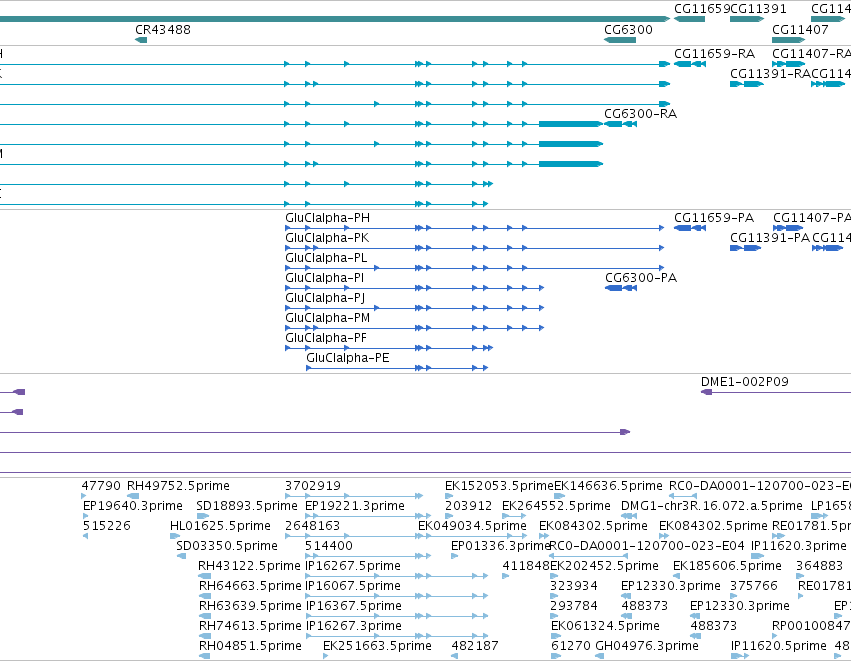Viewport: 851px width, 661px height.
Task: Select EST 47790
Action: 84,496
